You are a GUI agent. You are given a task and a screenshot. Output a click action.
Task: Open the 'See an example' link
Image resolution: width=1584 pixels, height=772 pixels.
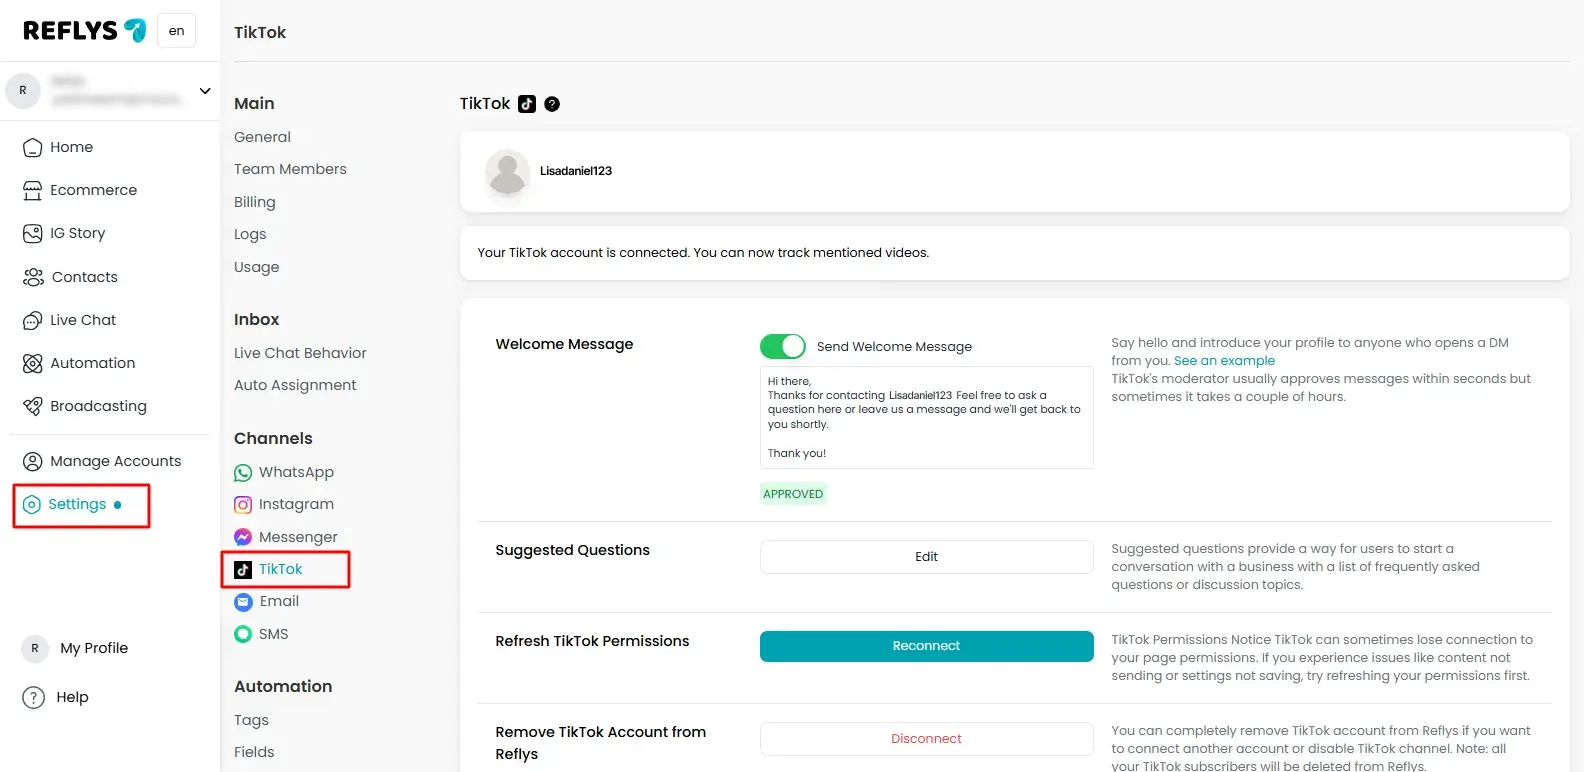pyautogui.click(x=1224, y=361)
